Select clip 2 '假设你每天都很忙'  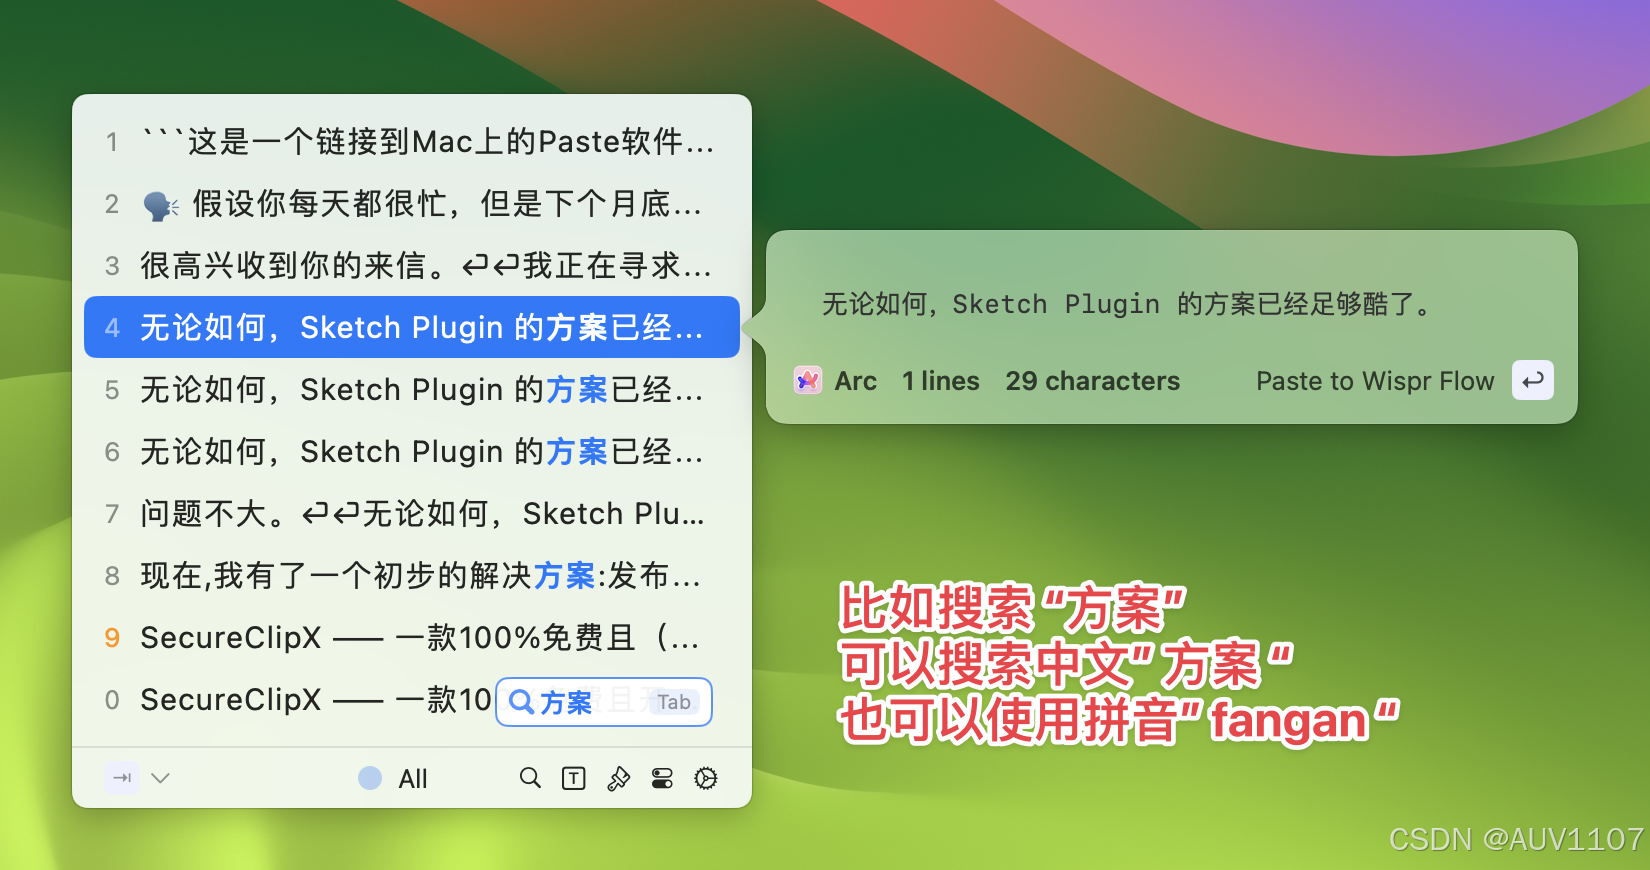tap(412, 204)
